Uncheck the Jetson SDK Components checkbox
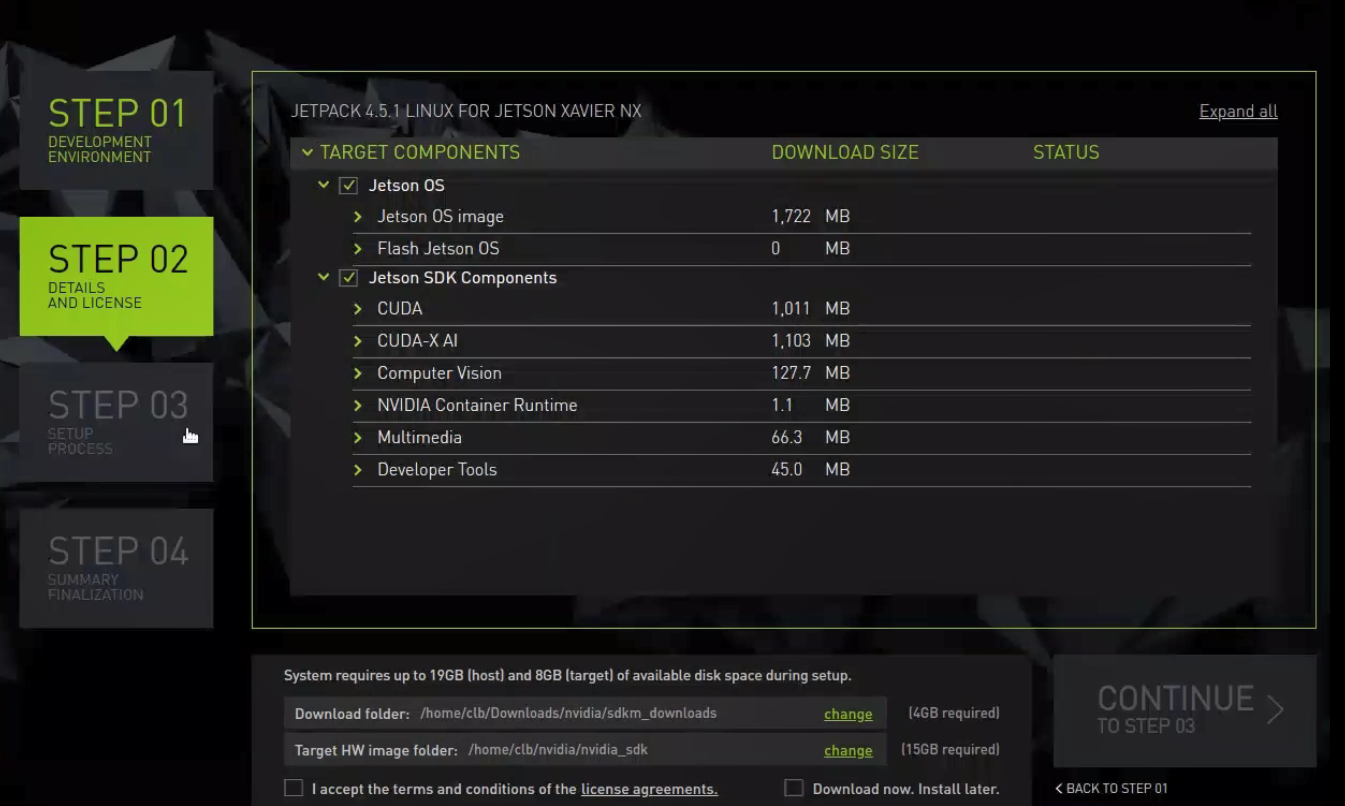 pyautogui.click(x=348, y=278)
